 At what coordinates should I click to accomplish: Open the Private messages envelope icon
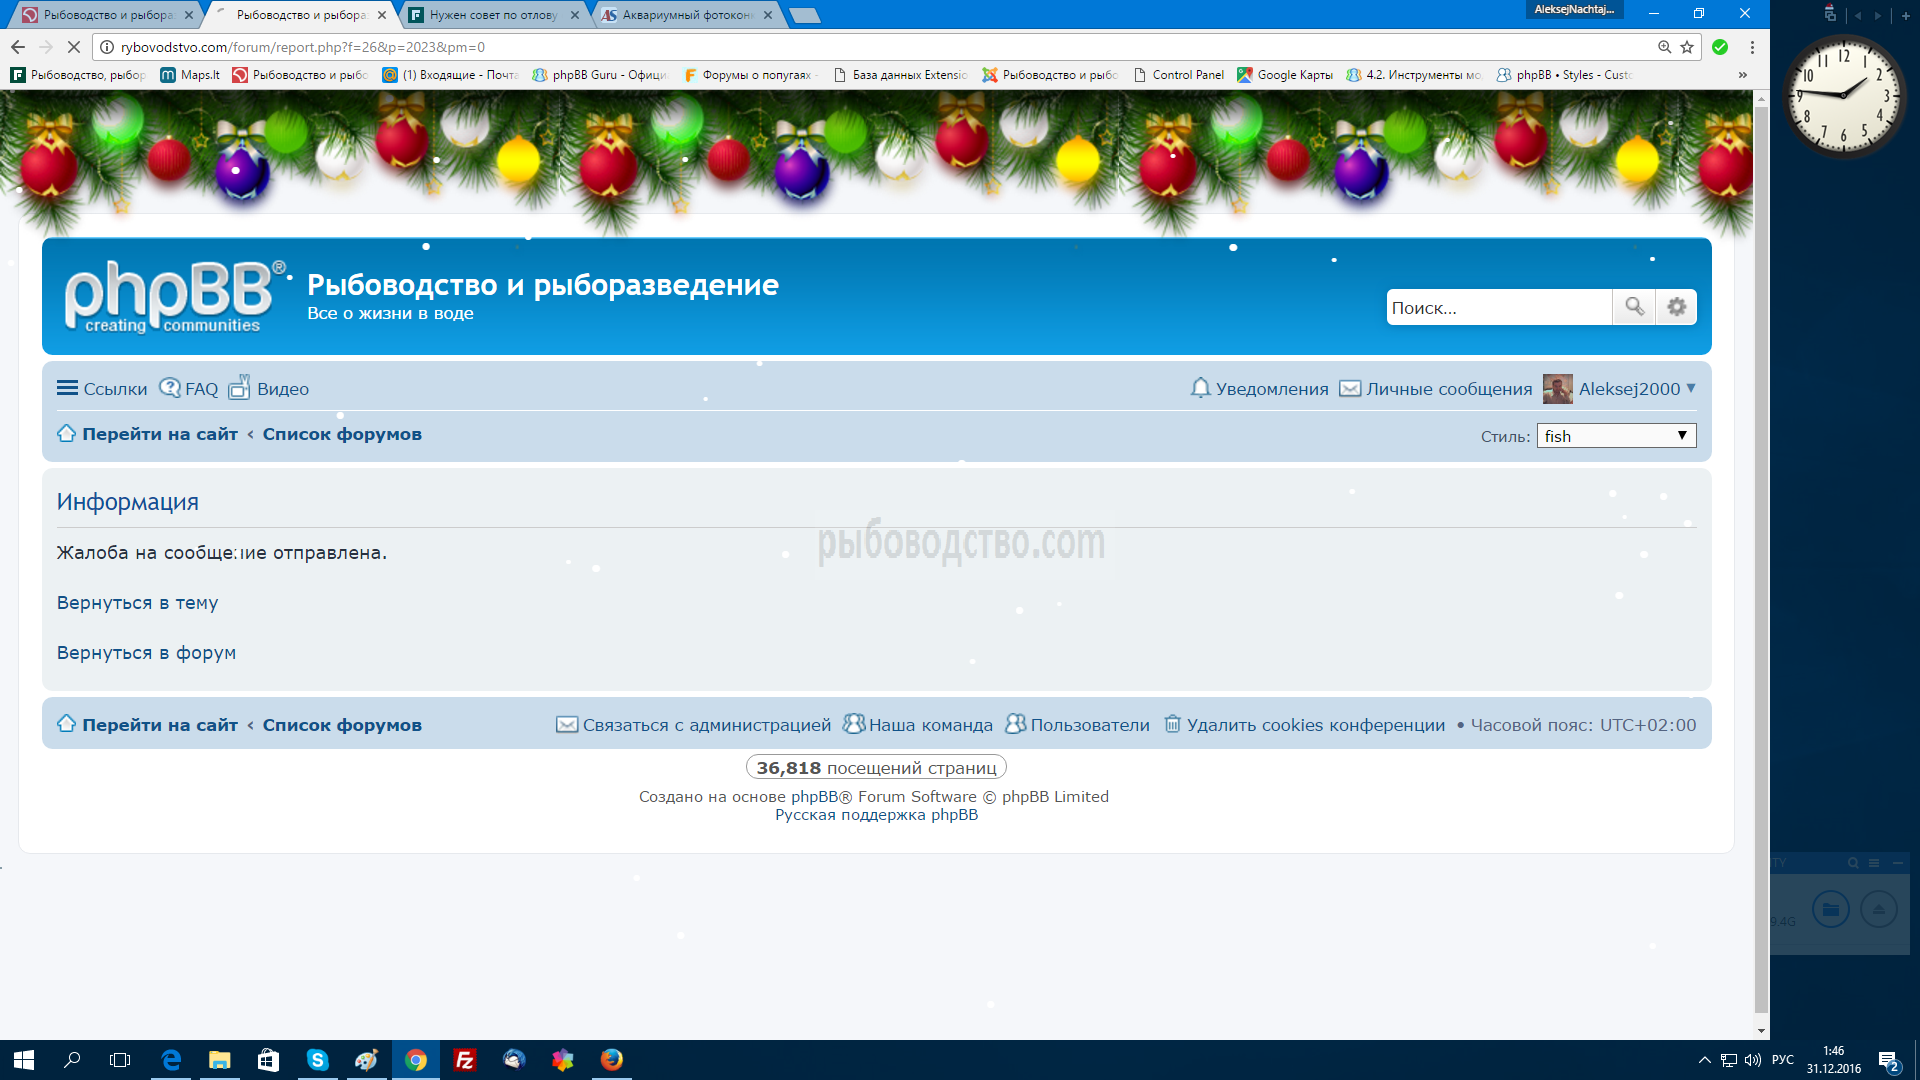coord(1349,388)
